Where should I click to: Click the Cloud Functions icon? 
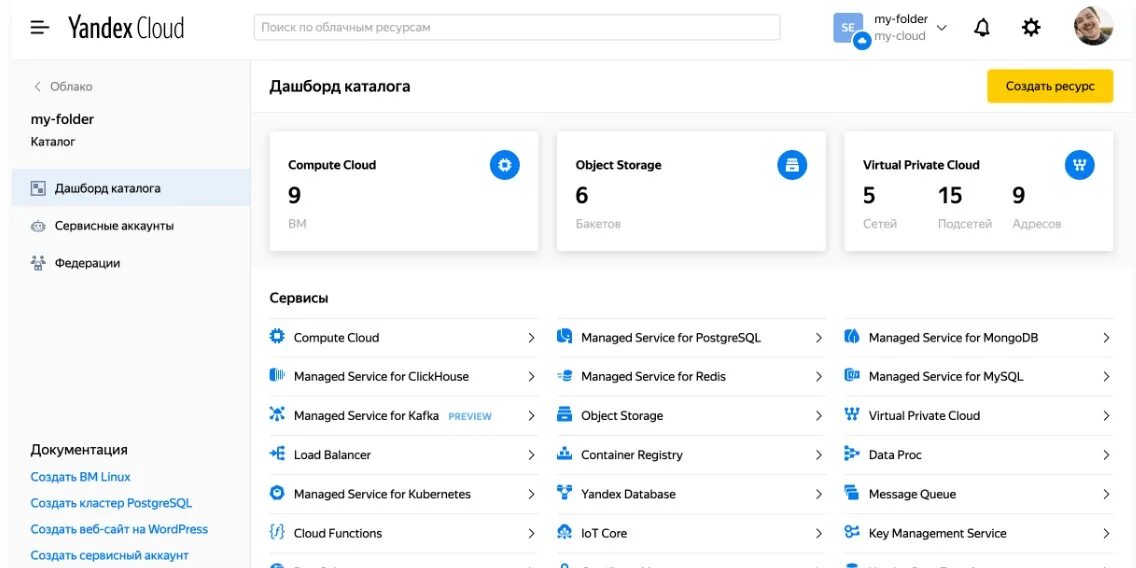point(277,532)
